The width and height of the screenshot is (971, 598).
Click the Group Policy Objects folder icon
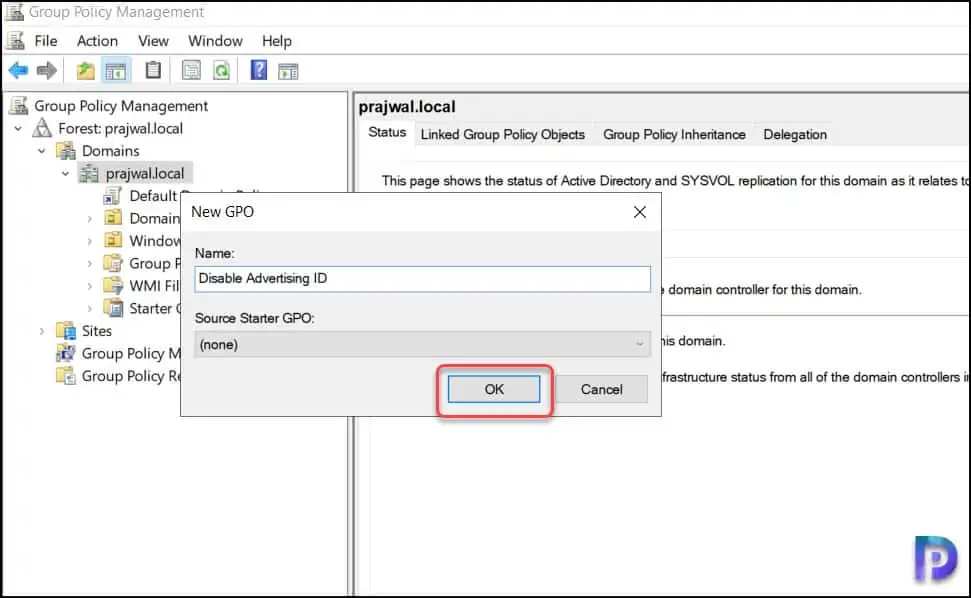coord(113,263)
